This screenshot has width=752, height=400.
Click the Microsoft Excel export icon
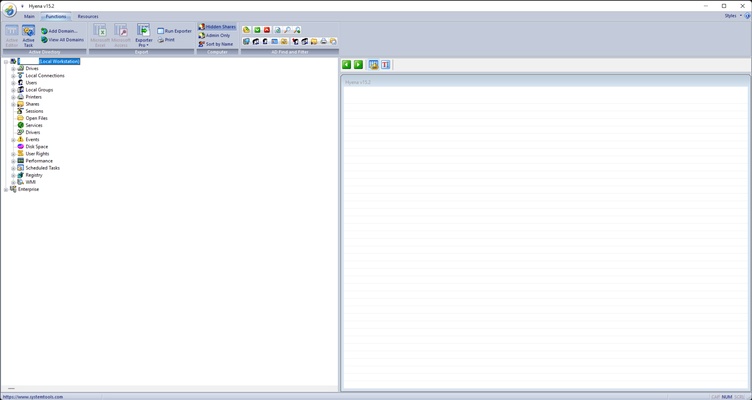tap(100, 30)
